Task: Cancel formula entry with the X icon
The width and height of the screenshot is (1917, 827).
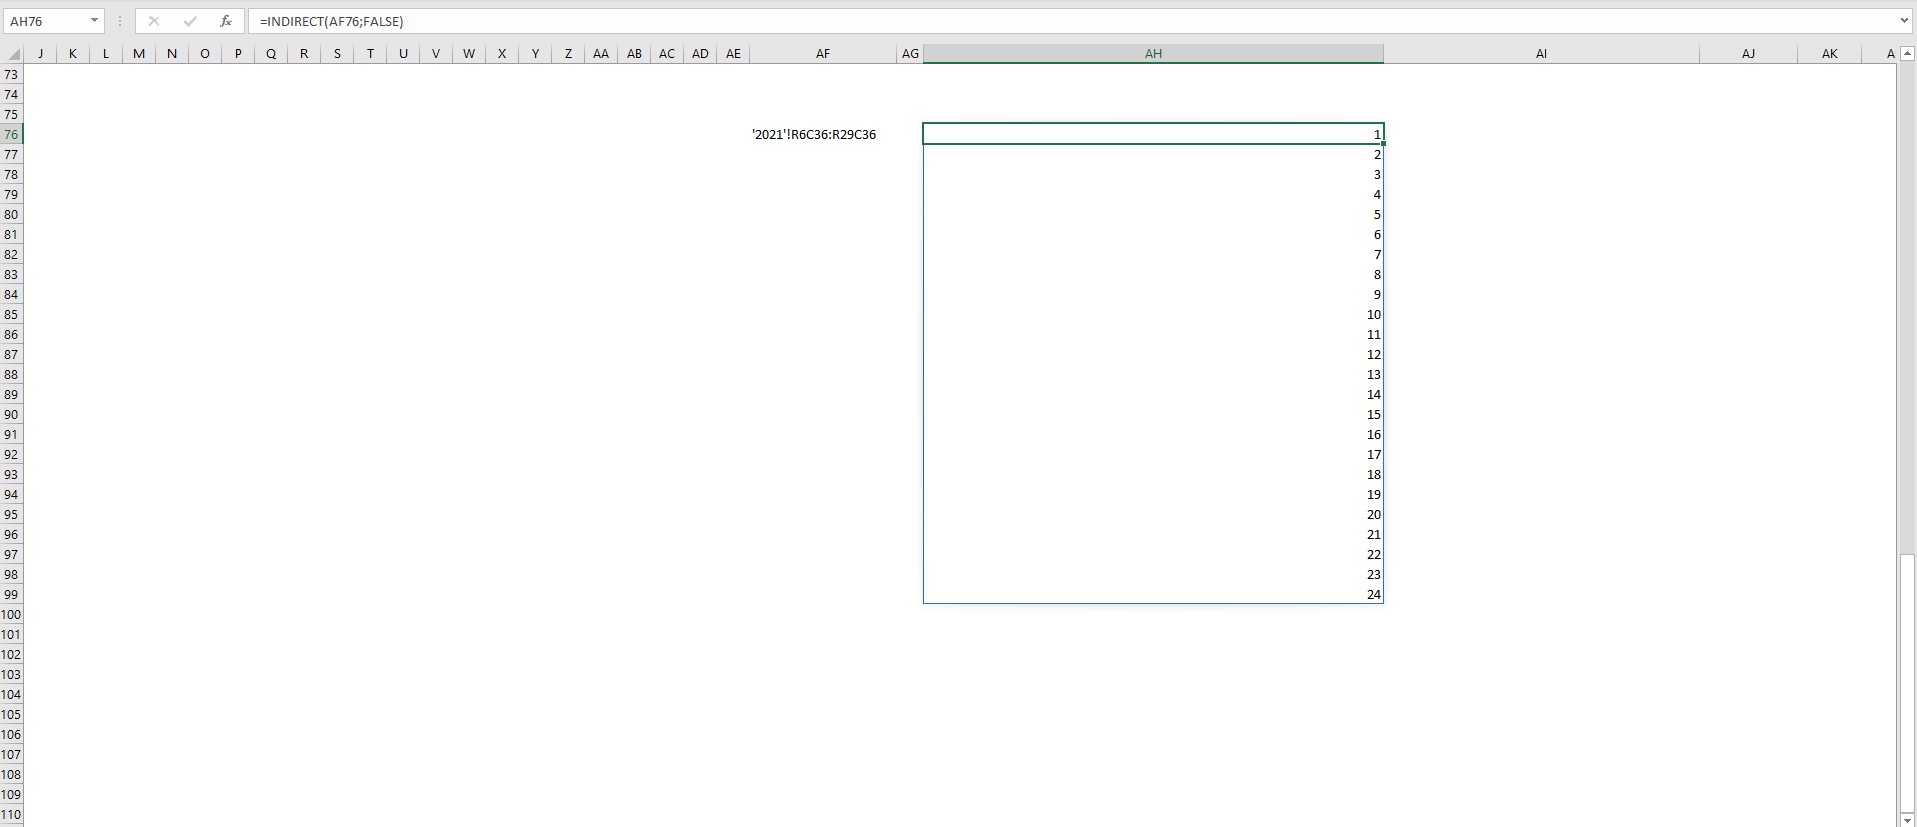Action: coord(154,21)
